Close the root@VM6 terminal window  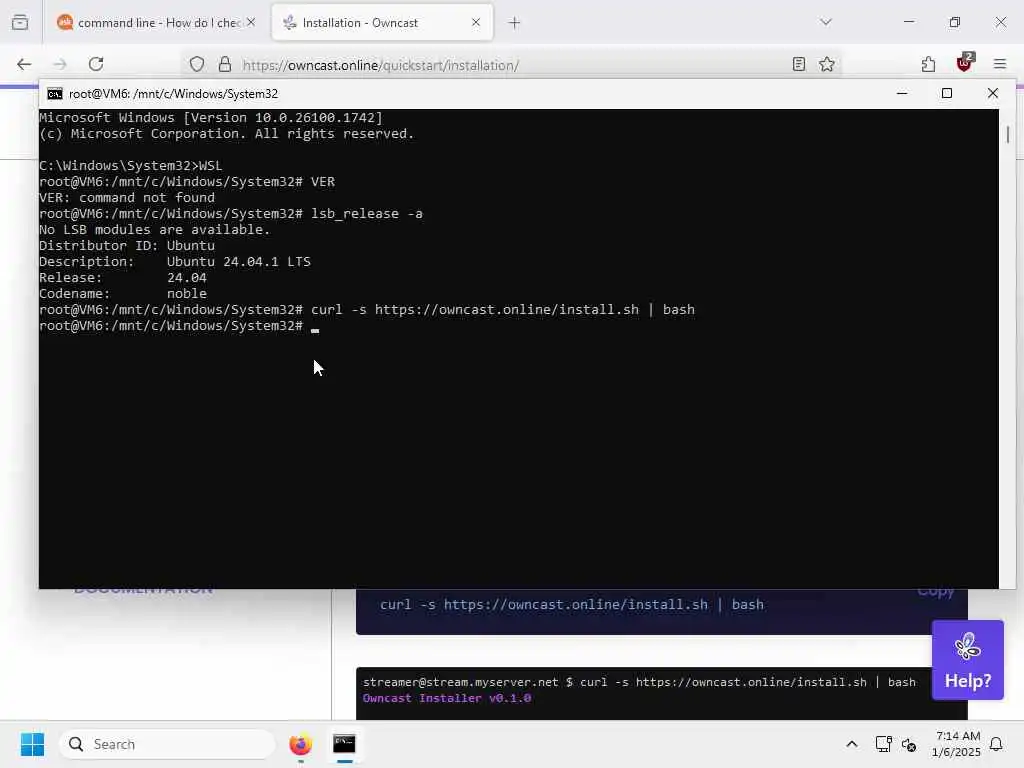point(993,93)
